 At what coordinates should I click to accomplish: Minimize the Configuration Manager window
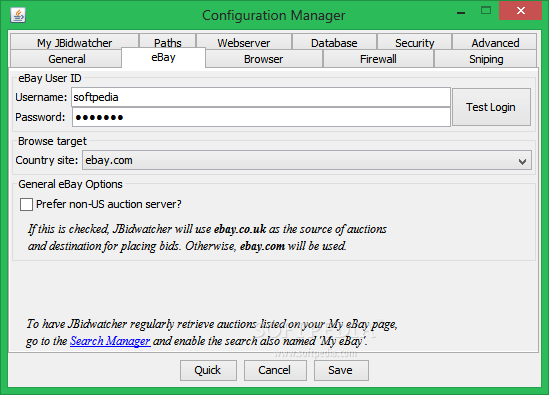461,13
